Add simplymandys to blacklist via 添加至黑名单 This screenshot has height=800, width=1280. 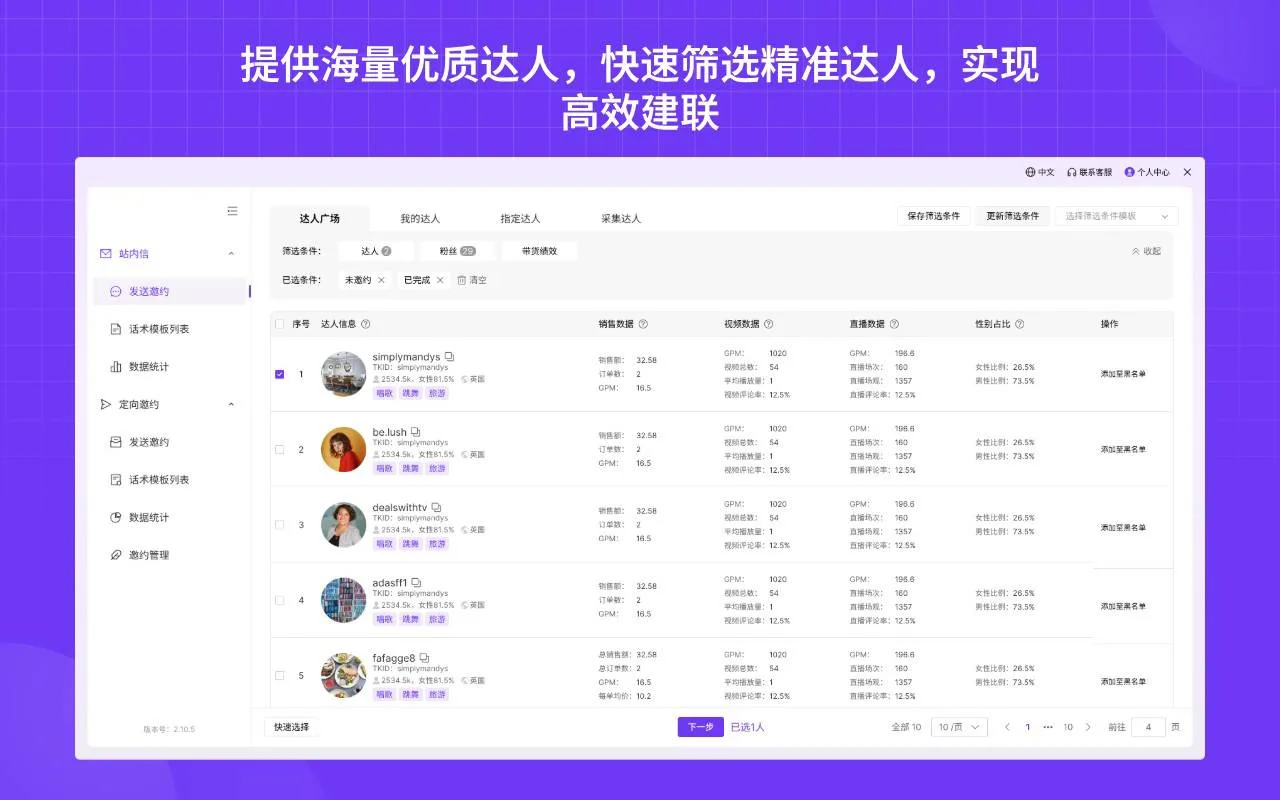click(1123, 374)
